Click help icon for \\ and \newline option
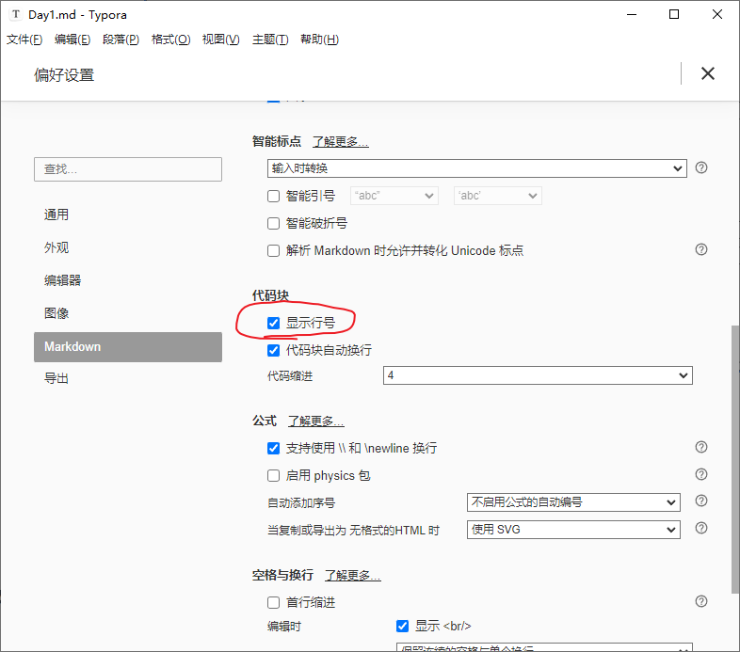The height and width of the screenshot is (652, 740). pyautogui.click(x=701, y=447)
